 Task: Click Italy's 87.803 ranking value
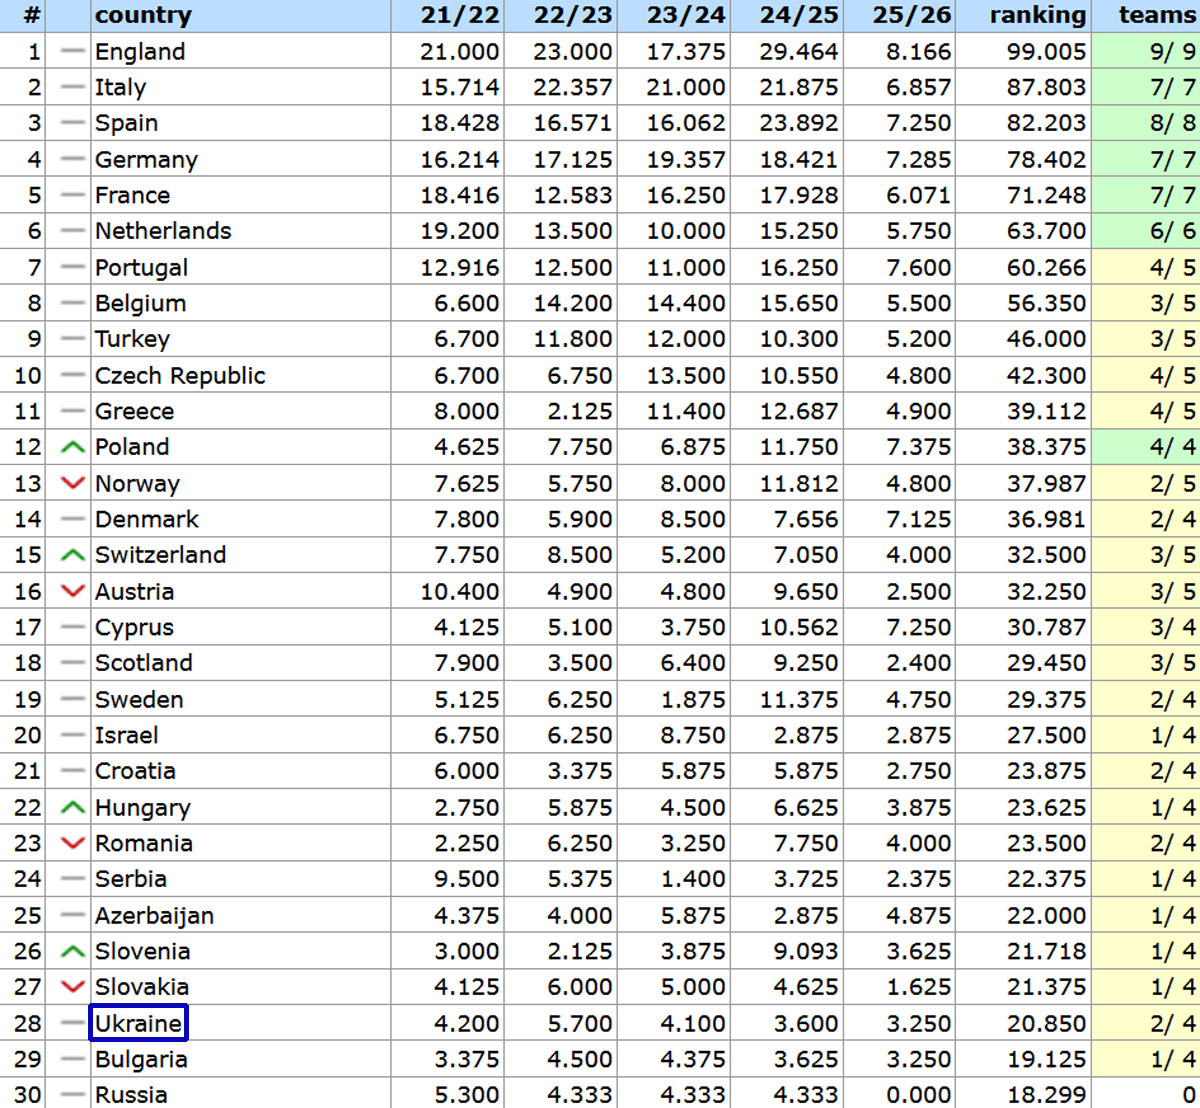click(1046, 88)
